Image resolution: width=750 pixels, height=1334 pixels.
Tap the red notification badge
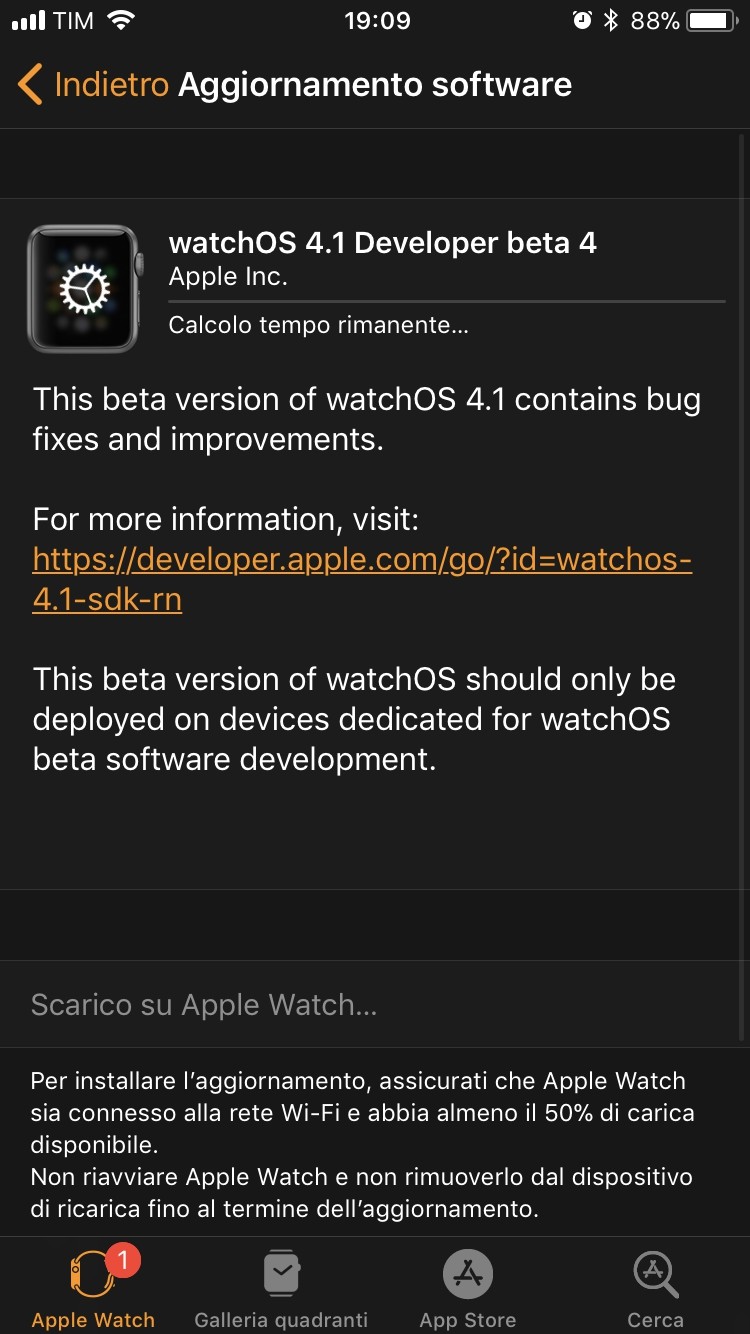point(123,1261)
